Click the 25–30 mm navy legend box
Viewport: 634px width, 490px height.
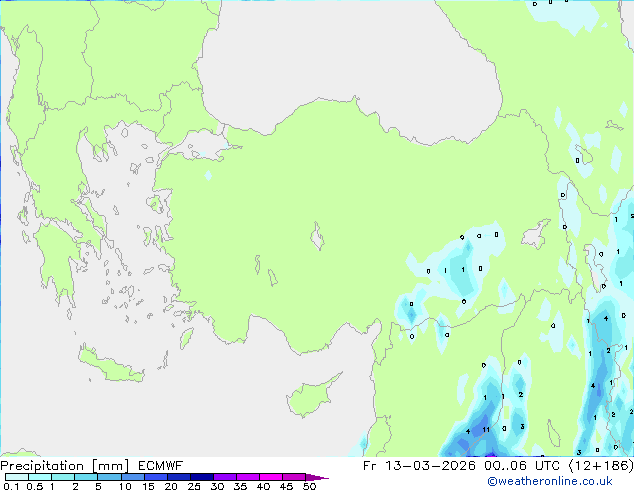coord(201,477)
